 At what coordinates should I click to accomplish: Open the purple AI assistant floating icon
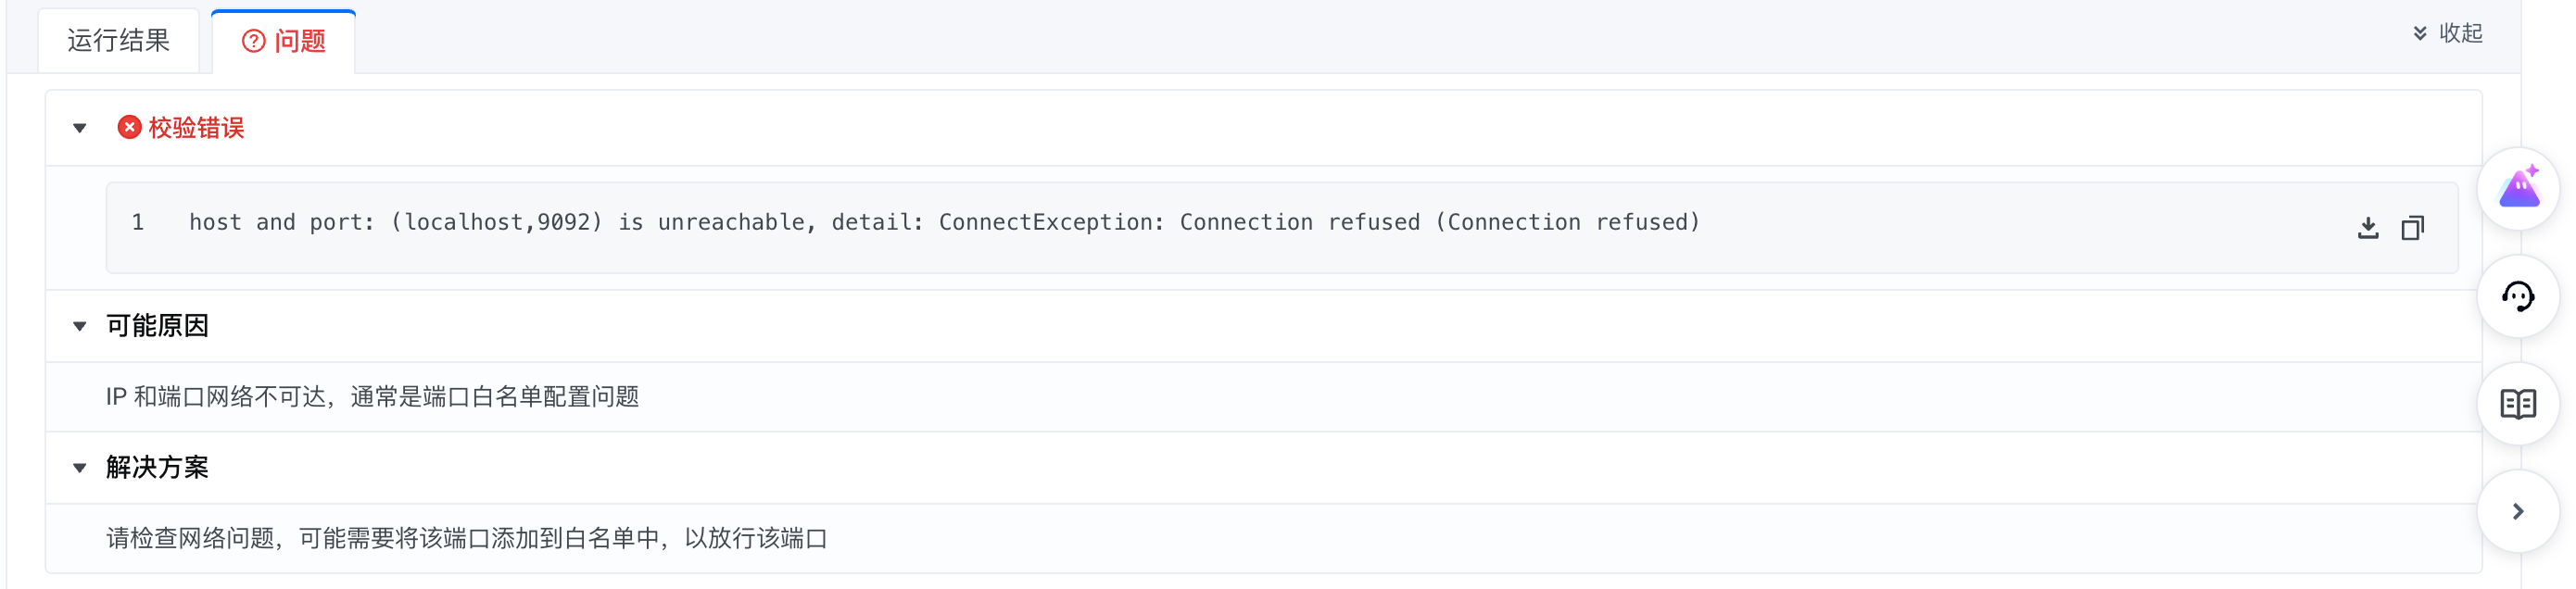pyautogui.click(x=2518, y=188)
